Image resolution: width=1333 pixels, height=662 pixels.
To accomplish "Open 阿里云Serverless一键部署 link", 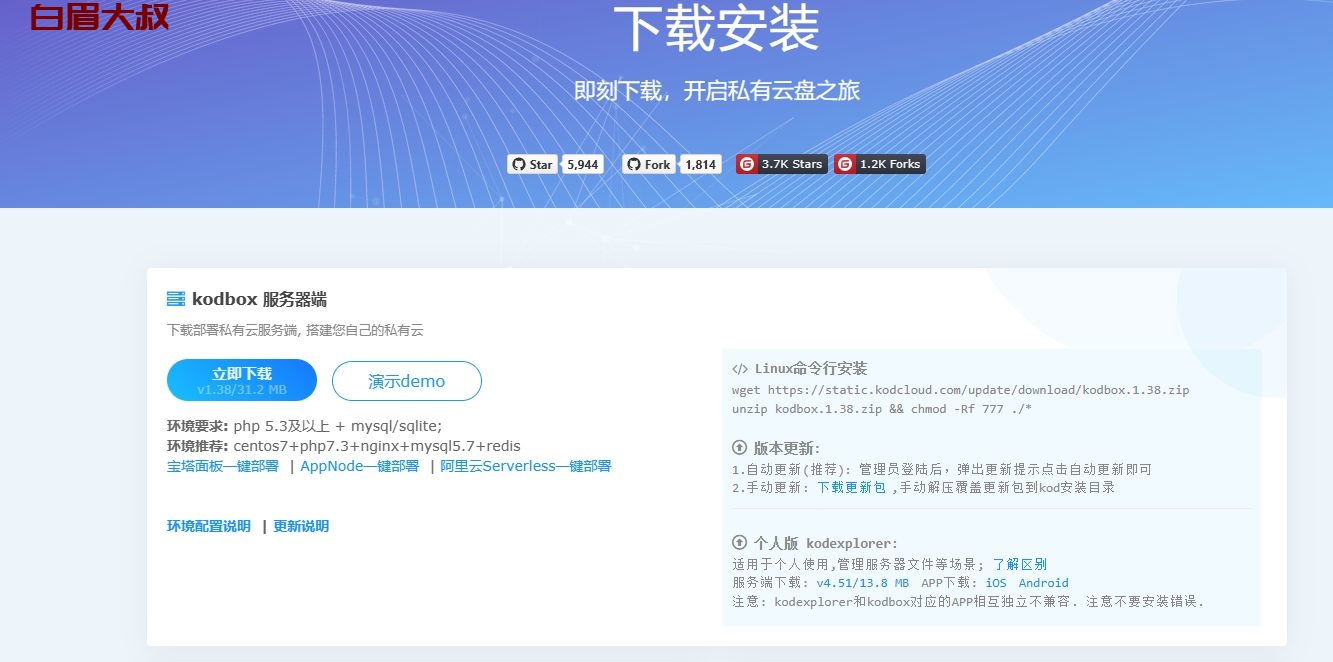I will click(526, 466).
